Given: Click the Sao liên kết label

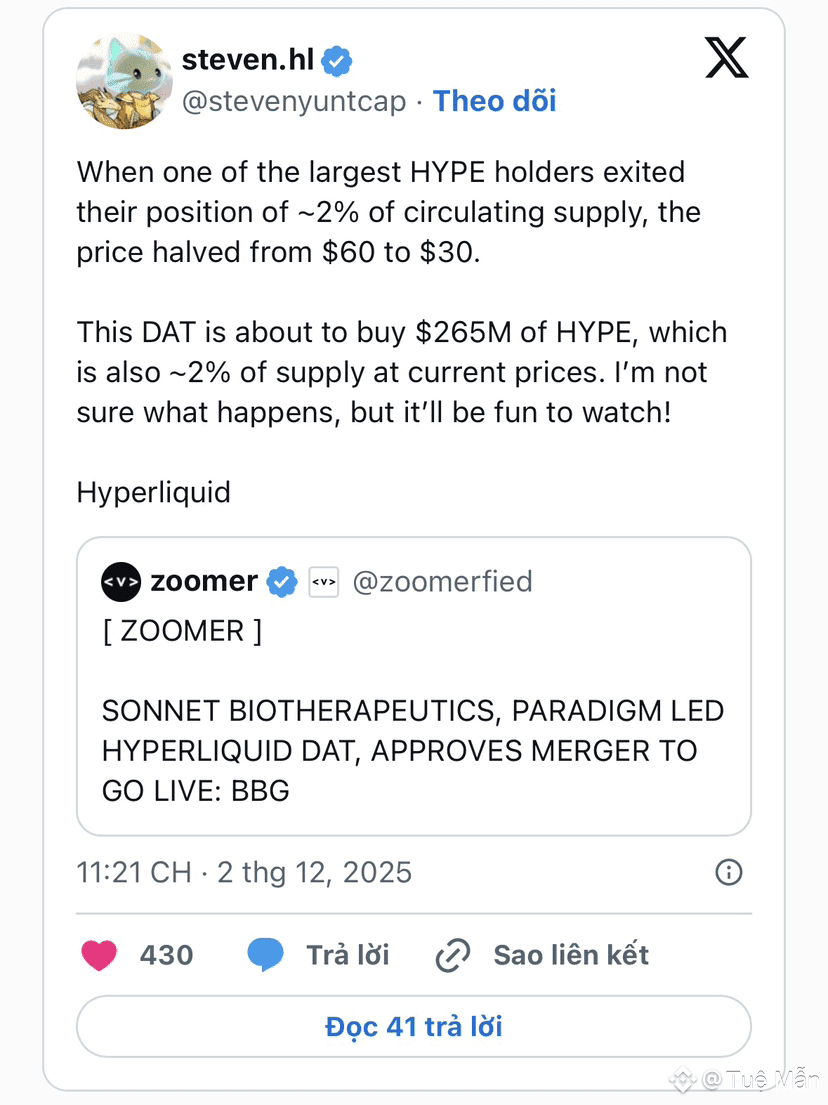Looking at the screenshot, I should point(571,955).
